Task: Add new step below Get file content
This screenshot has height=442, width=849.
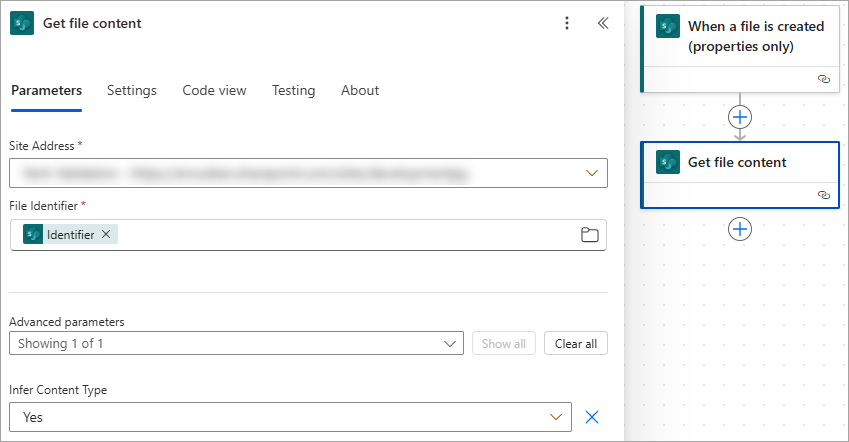Action: point(740,229)
